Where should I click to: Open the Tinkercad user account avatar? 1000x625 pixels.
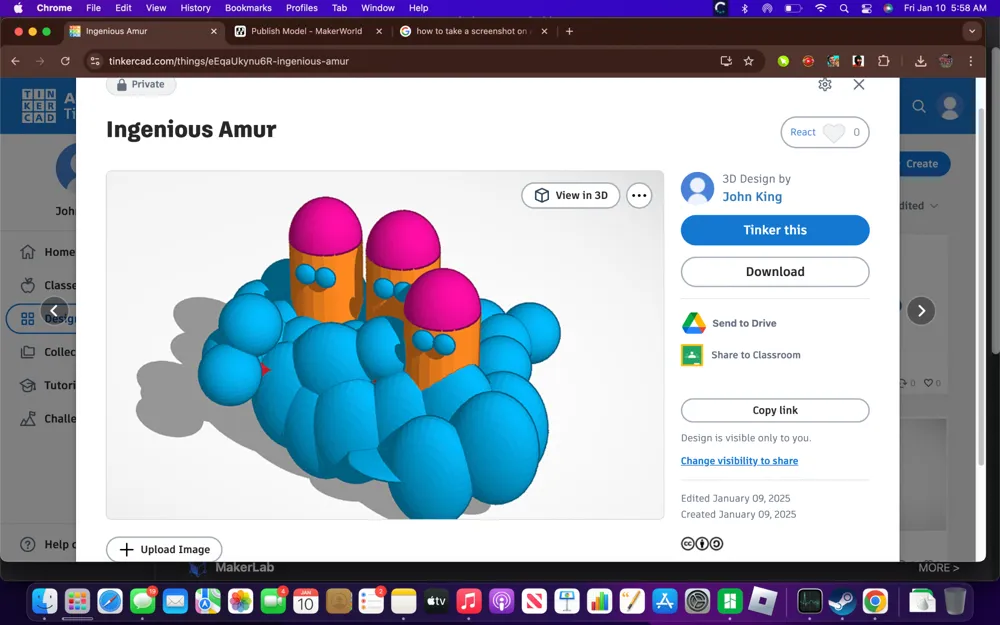pos(950,107)
